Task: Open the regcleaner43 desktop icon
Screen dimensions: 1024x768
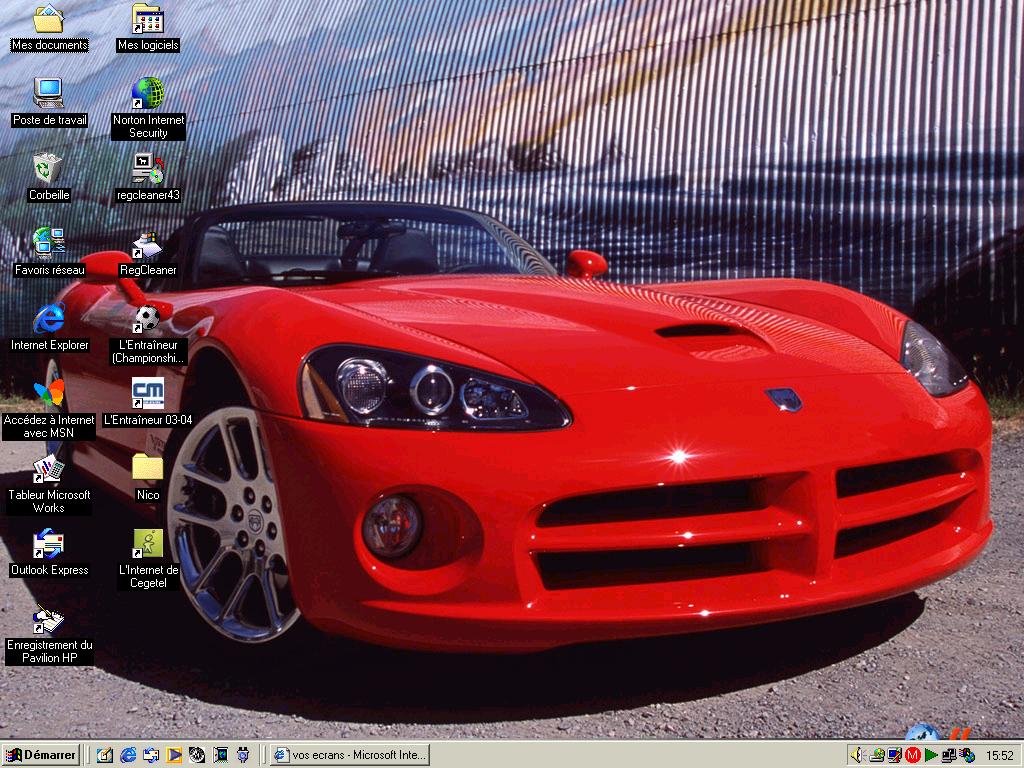Action: coord(148,169)
